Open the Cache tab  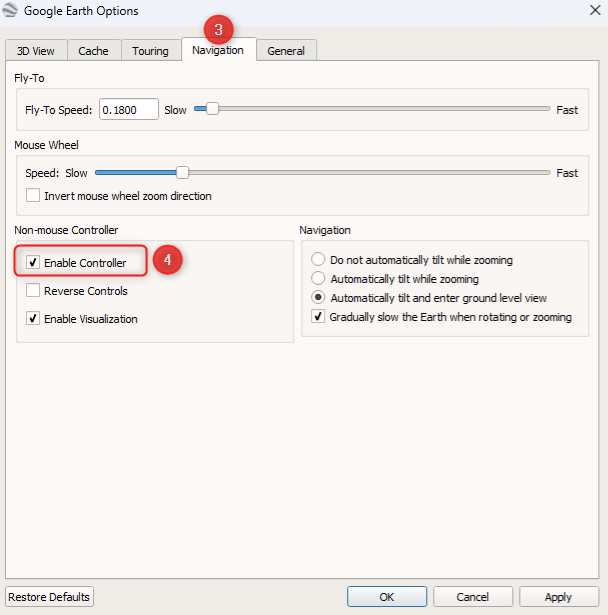[x=94, y=51]
